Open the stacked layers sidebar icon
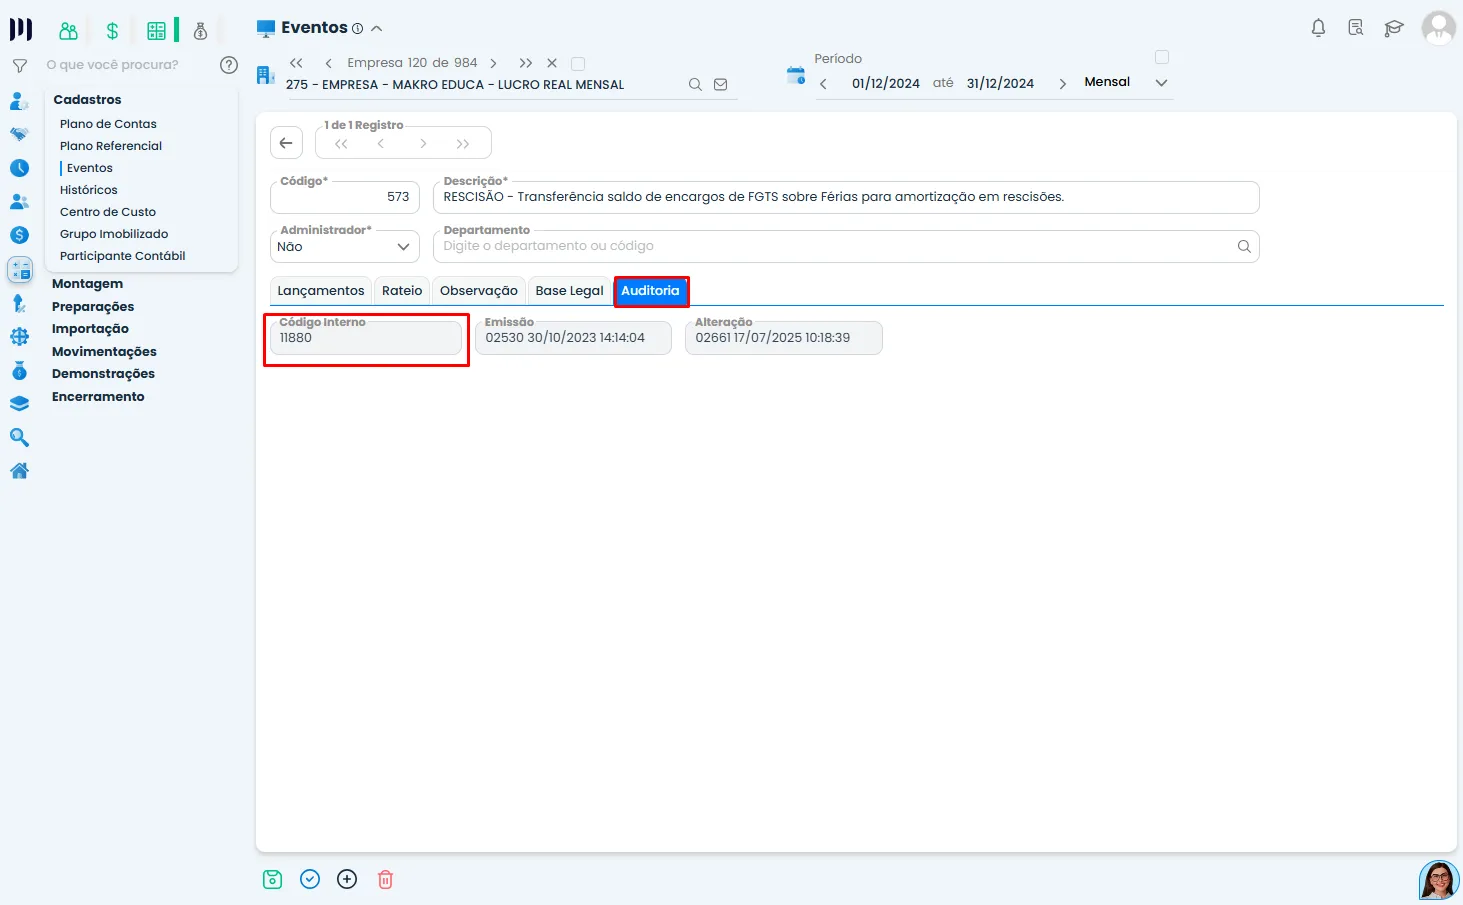This screenshot has height=905, width=1463. (19, 404)
